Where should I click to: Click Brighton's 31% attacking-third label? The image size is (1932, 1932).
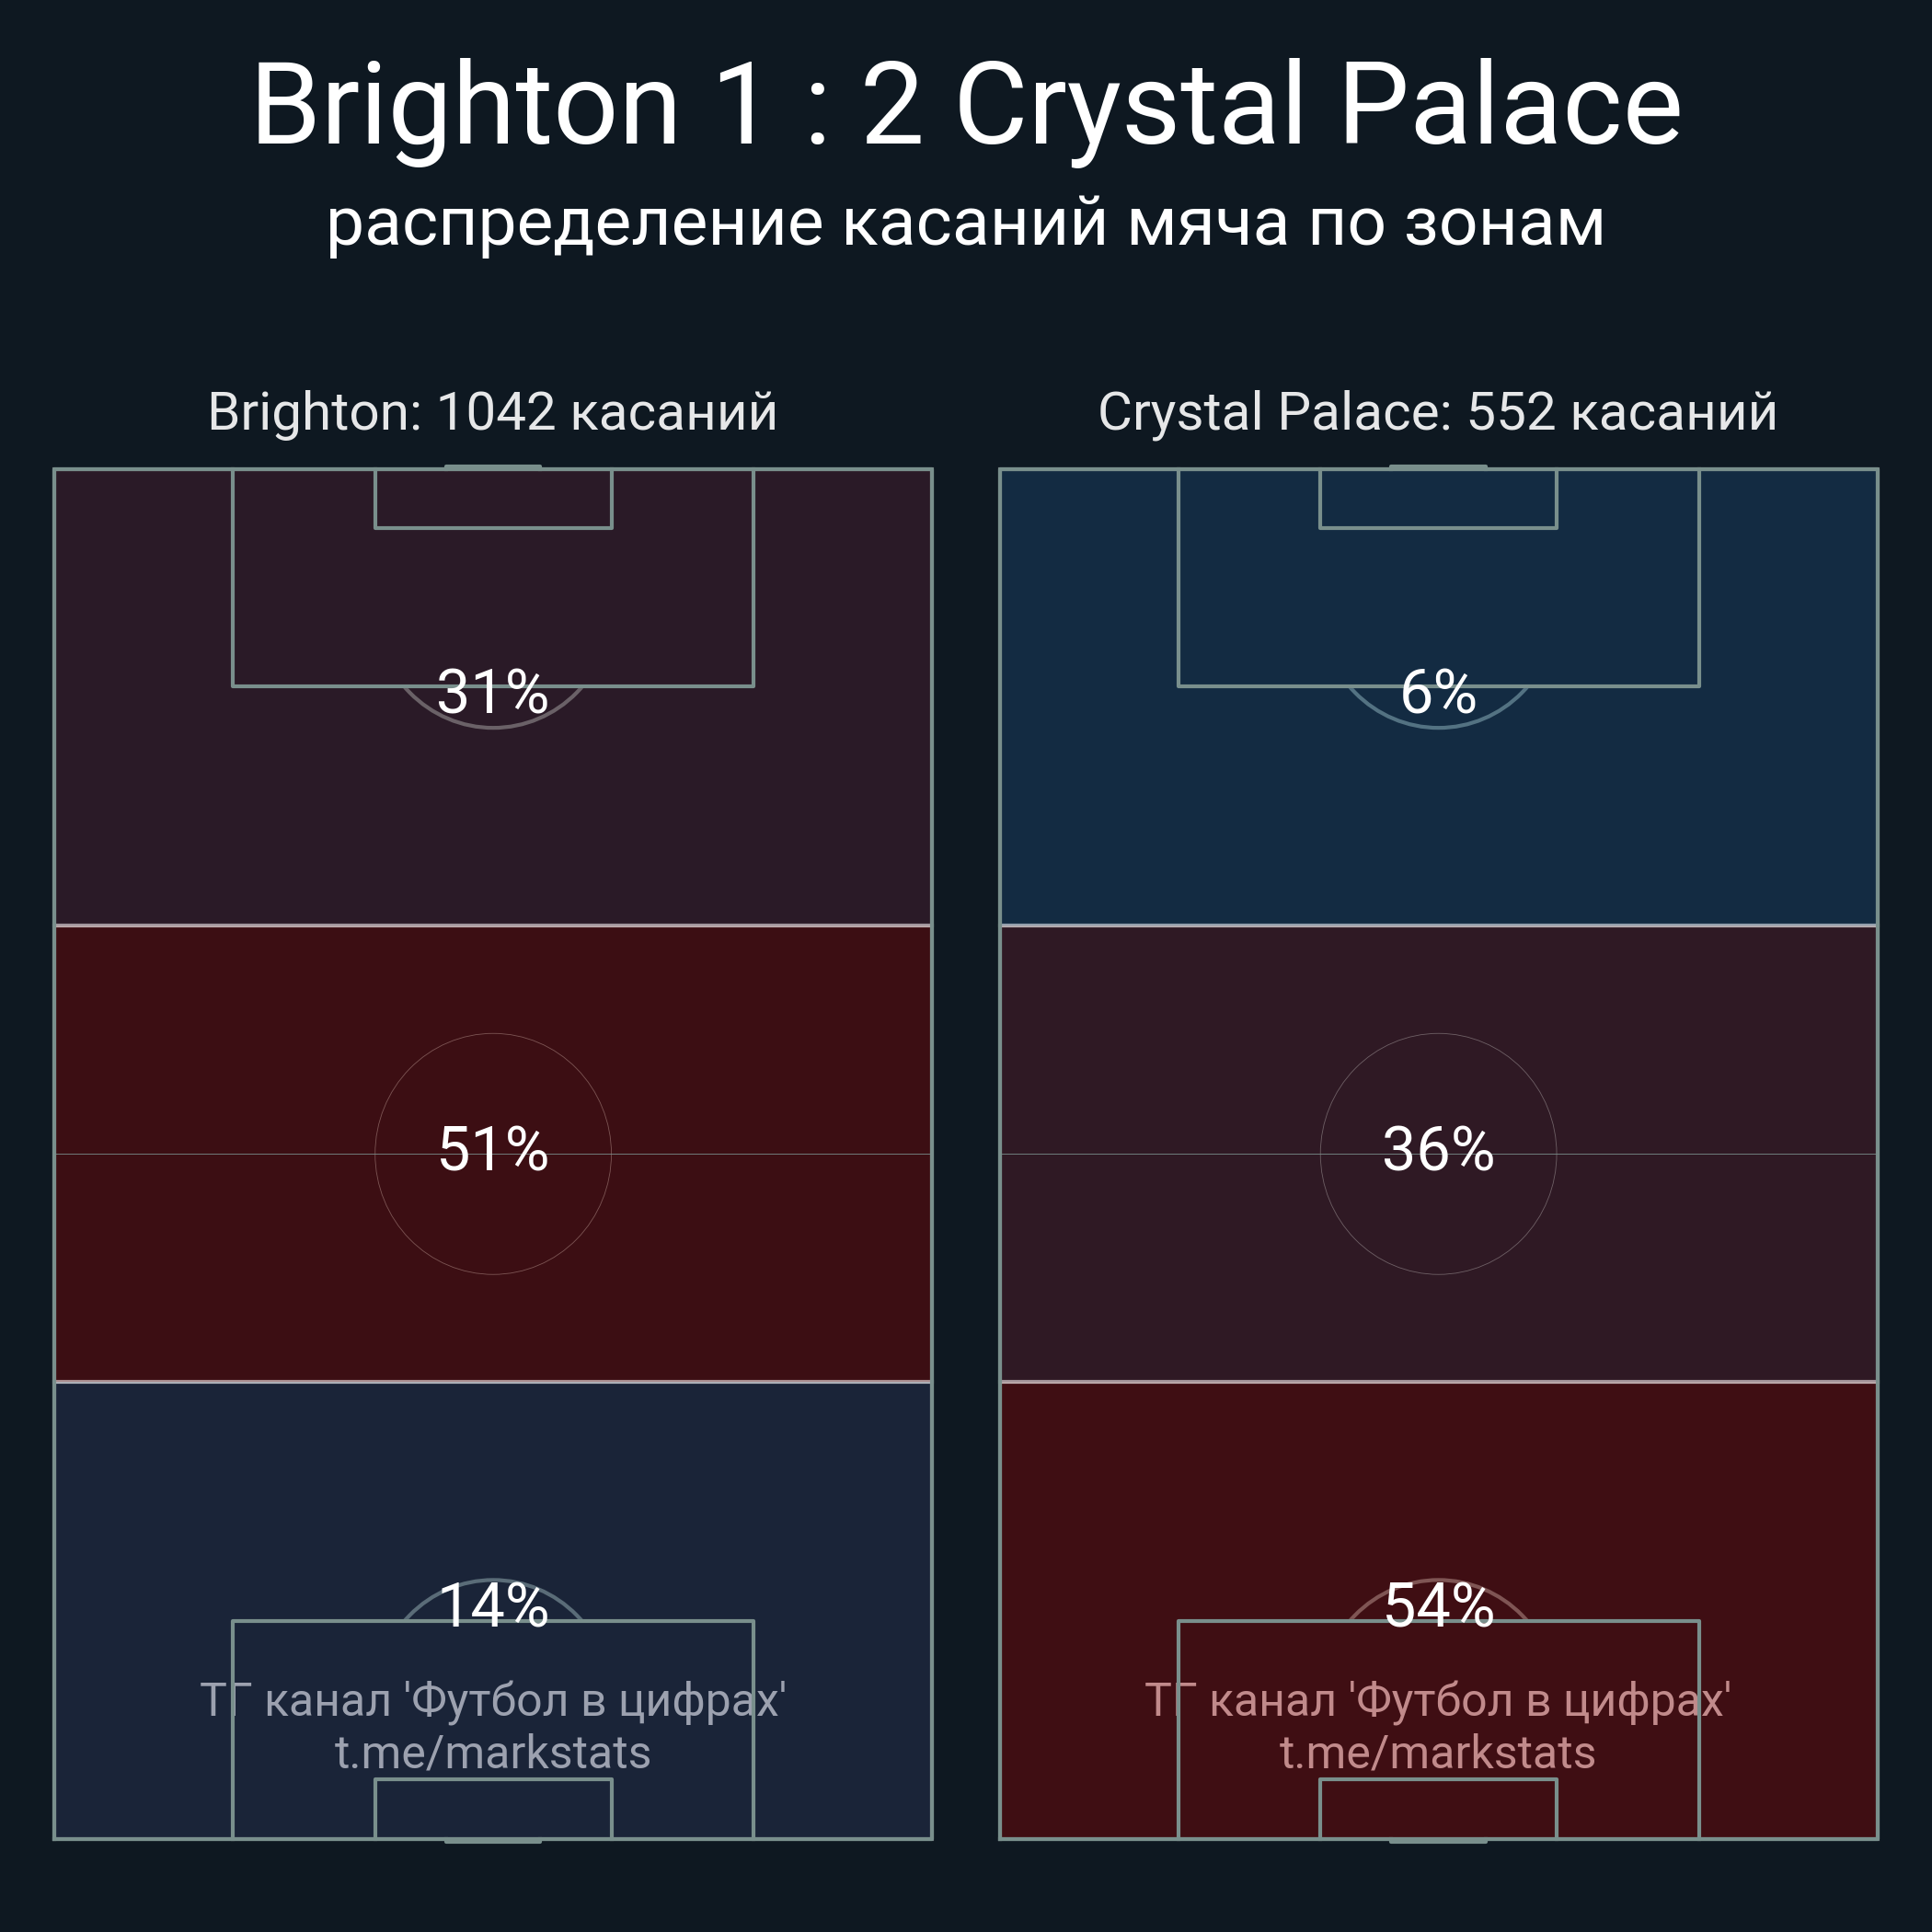pos(493,692)
